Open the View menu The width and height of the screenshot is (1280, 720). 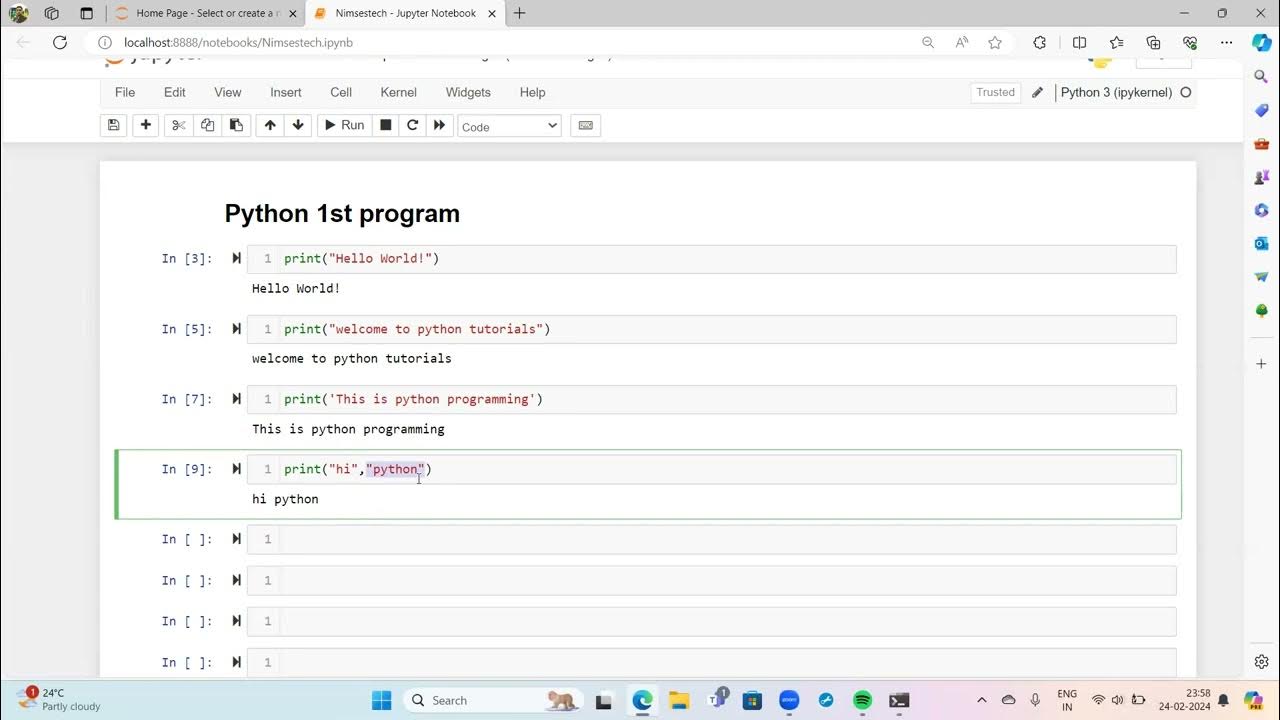click(228, 92)
